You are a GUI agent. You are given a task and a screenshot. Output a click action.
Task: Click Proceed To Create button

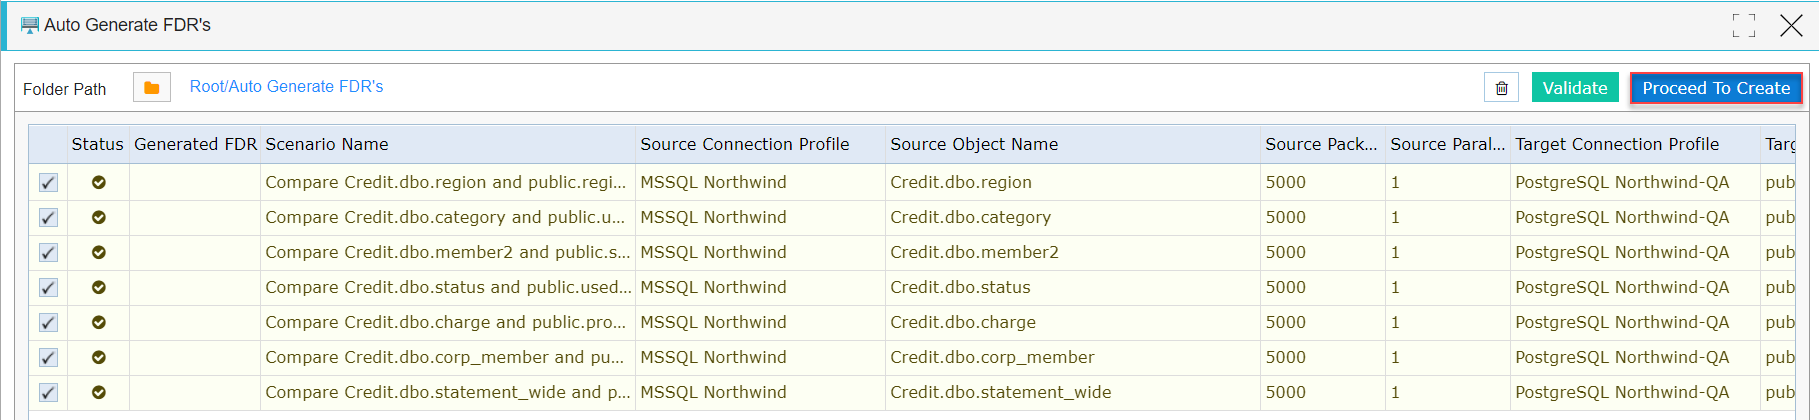pyautogui.click(x=1716, y=88)
